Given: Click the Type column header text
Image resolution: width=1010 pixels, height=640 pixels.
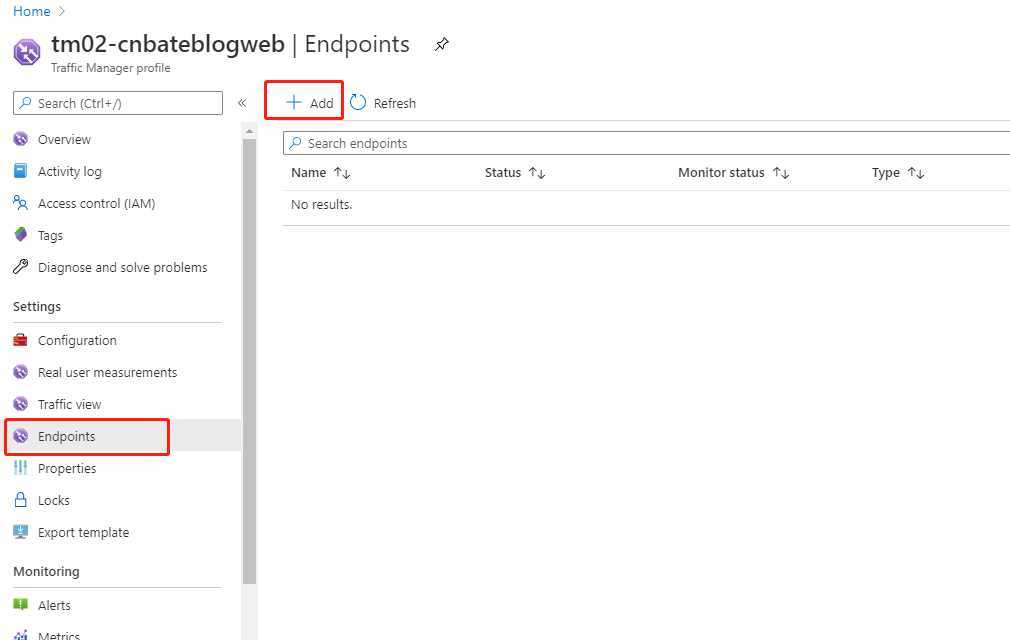Looking at the screenshot, I should [x=886, y=173].
